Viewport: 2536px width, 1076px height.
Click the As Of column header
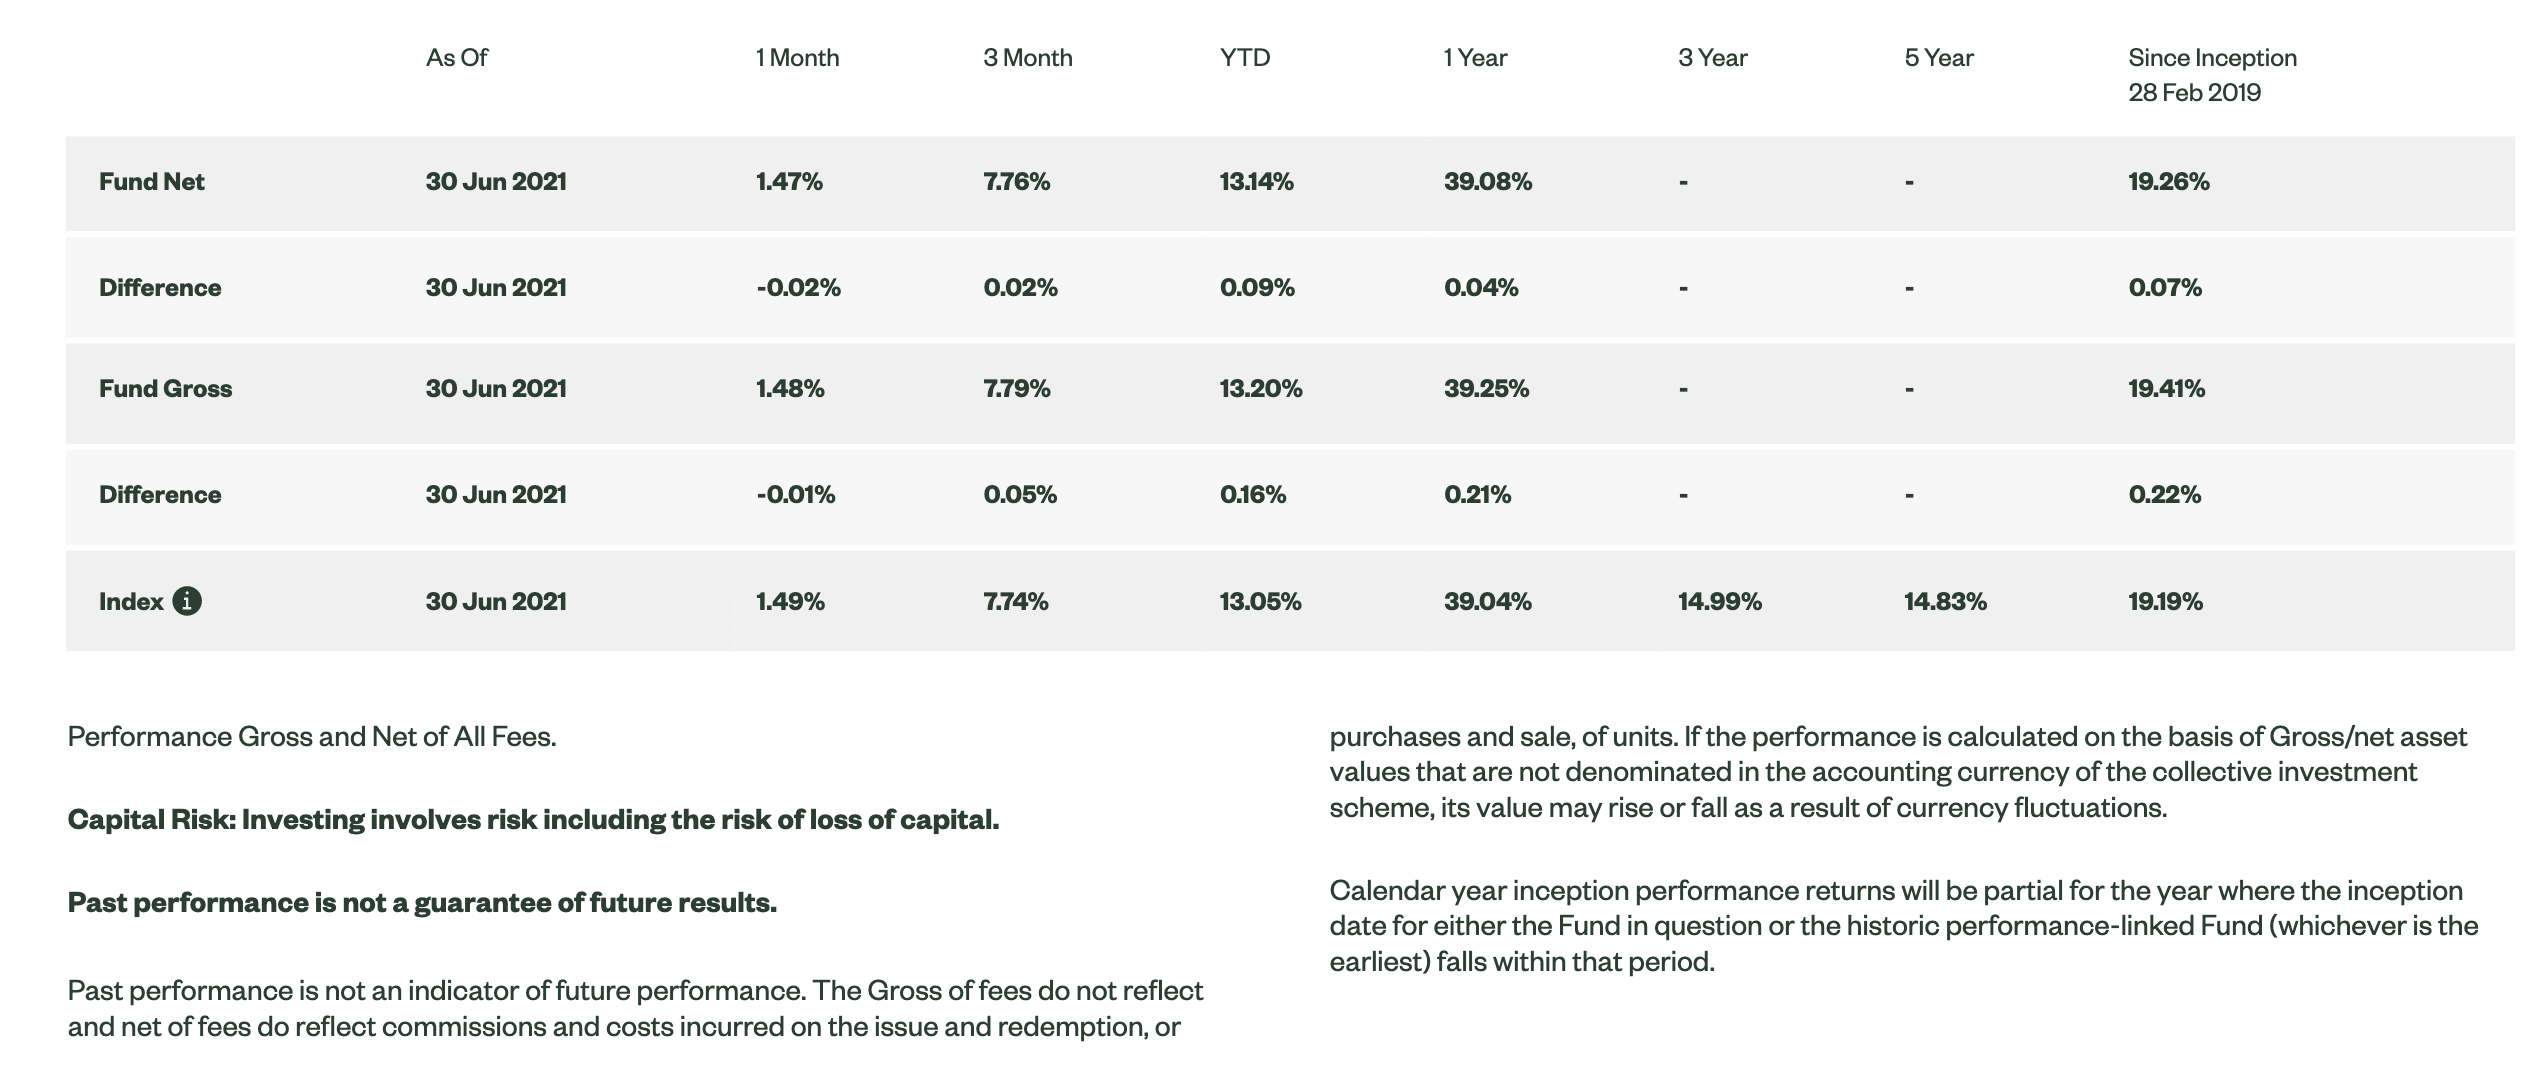point(456,58)
